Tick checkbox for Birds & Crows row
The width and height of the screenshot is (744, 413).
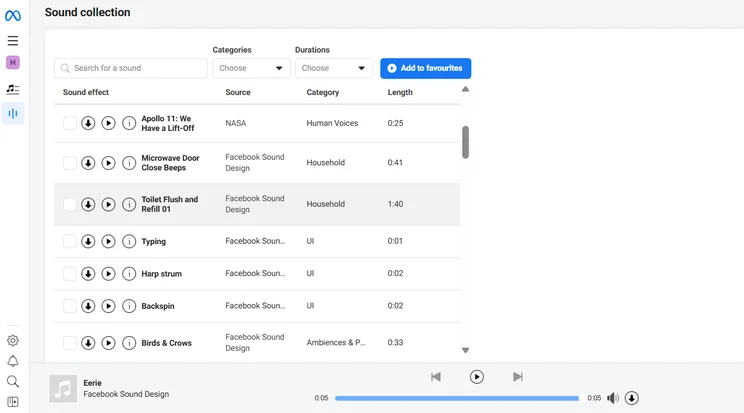(70, 343)
